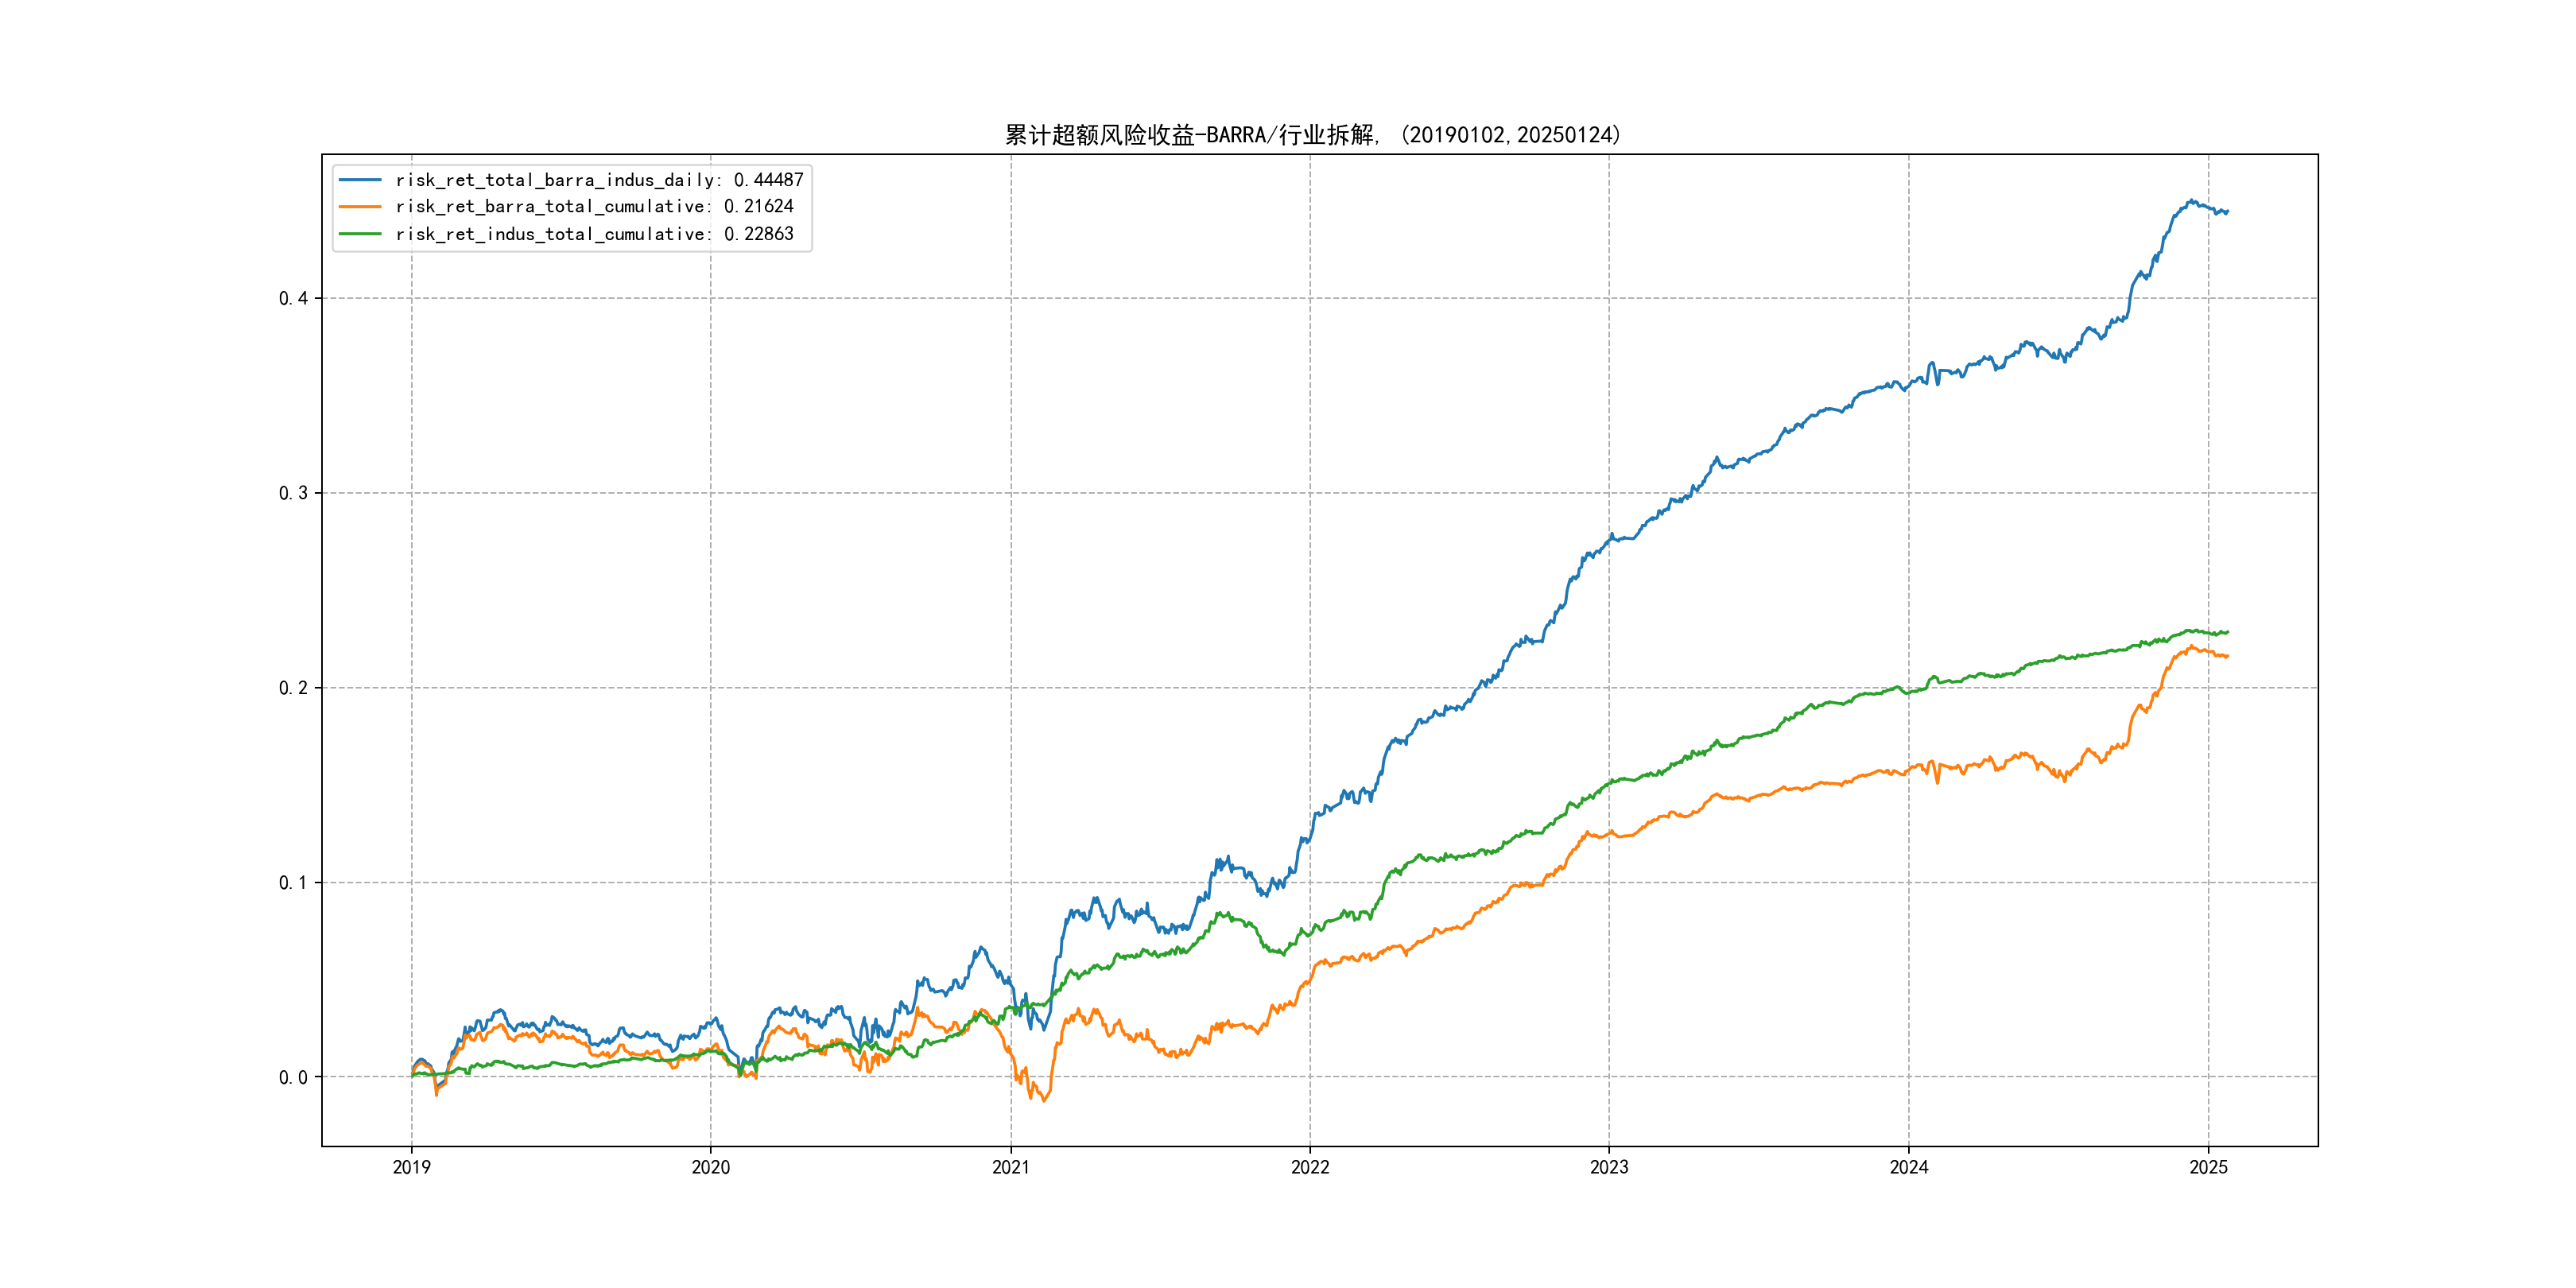Select risk_ret_total_barra_indus_daily legend label
The image size is (2576, 1288).
[x=599, y=180]
